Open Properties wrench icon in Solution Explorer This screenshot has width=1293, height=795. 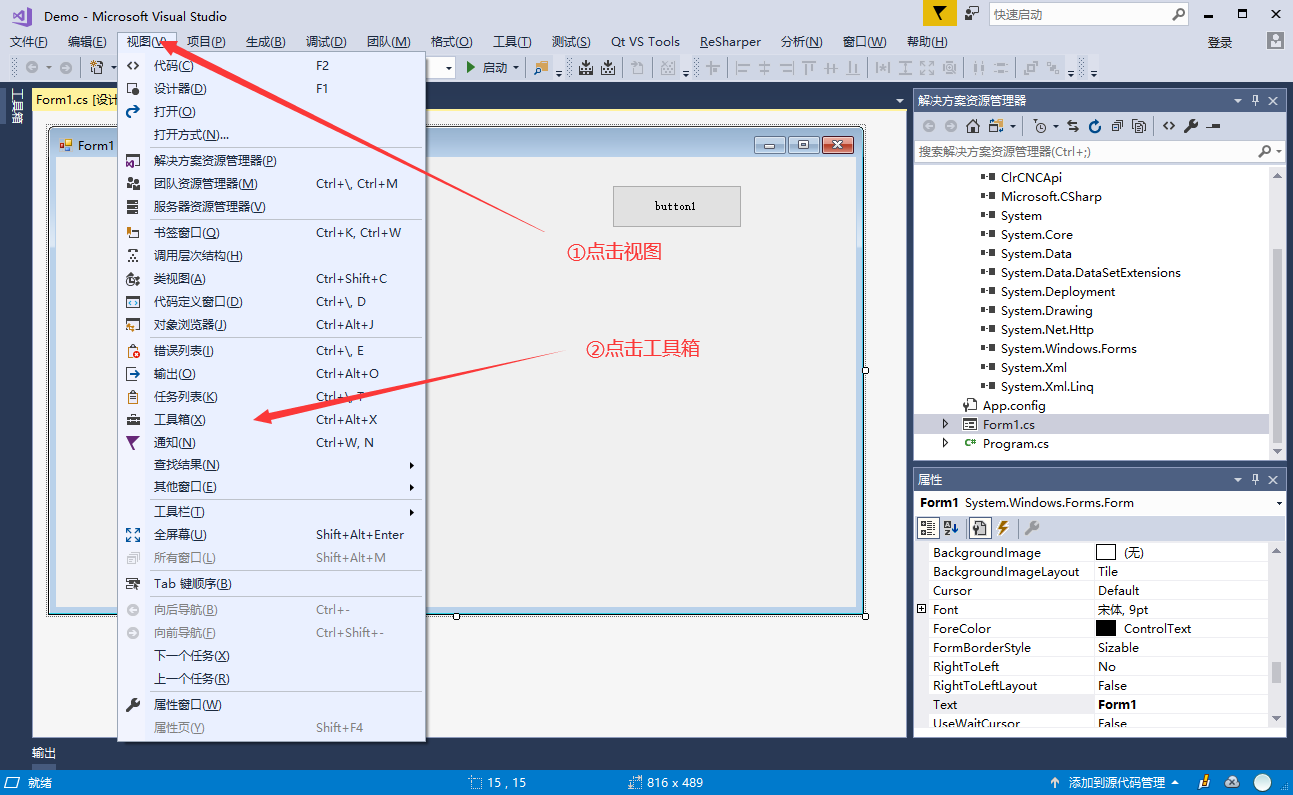click(x=1190, y=126)
